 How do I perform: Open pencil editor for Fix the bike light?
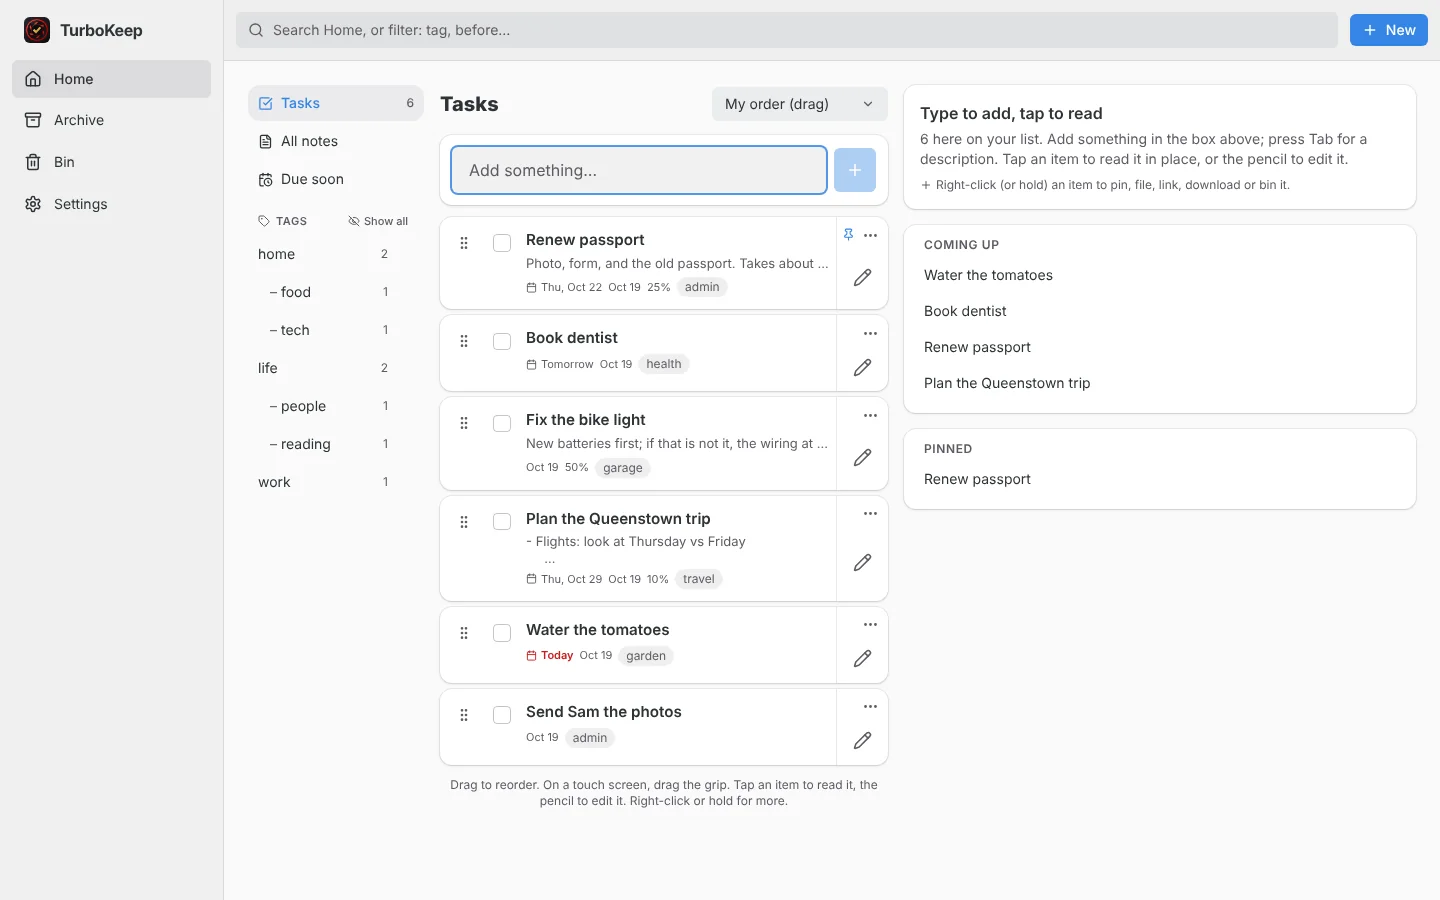[862, 458]
